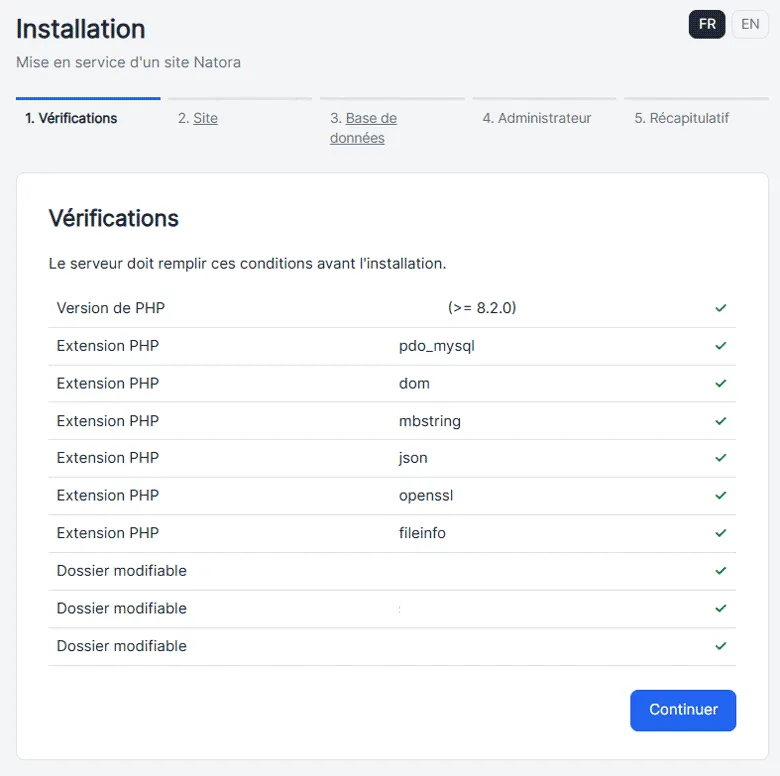
Task: Click the checkmark in openssl row
Action: (x=721, y=495)
